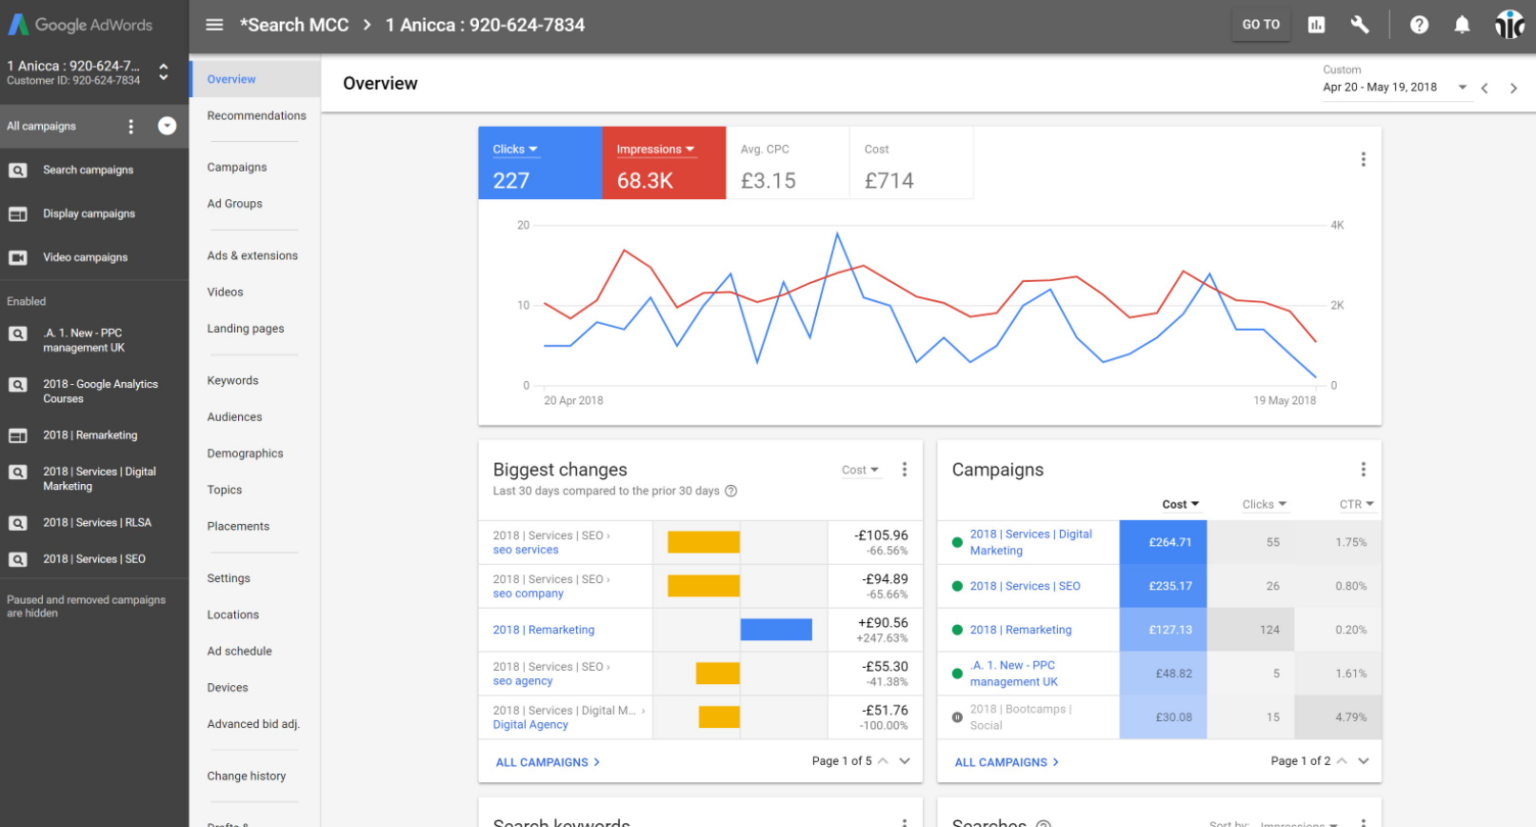The width and height of the screenshot is (1536, 827).
Task: Toggle the Impressions metric tile
Action: click(x=663, y=163)
